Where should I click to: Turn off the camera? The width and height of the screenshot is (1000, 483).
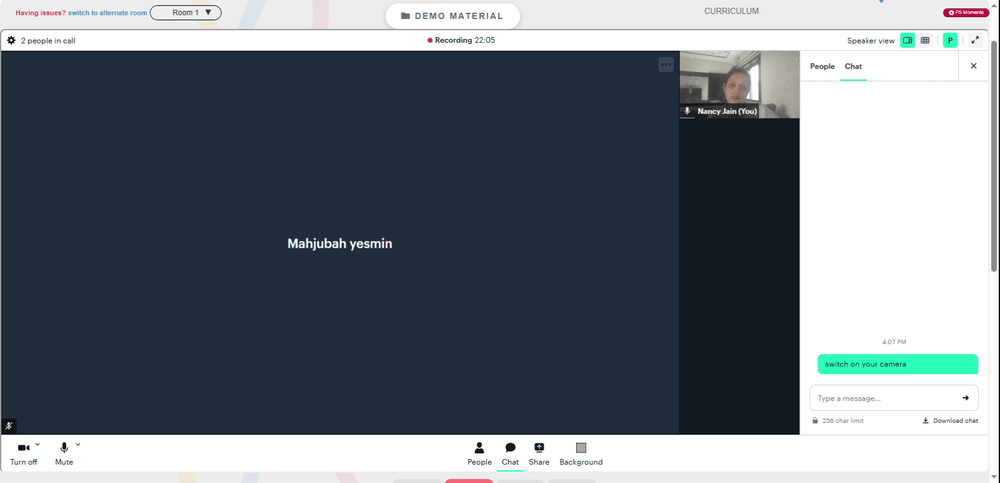click(x=24, y=454)
